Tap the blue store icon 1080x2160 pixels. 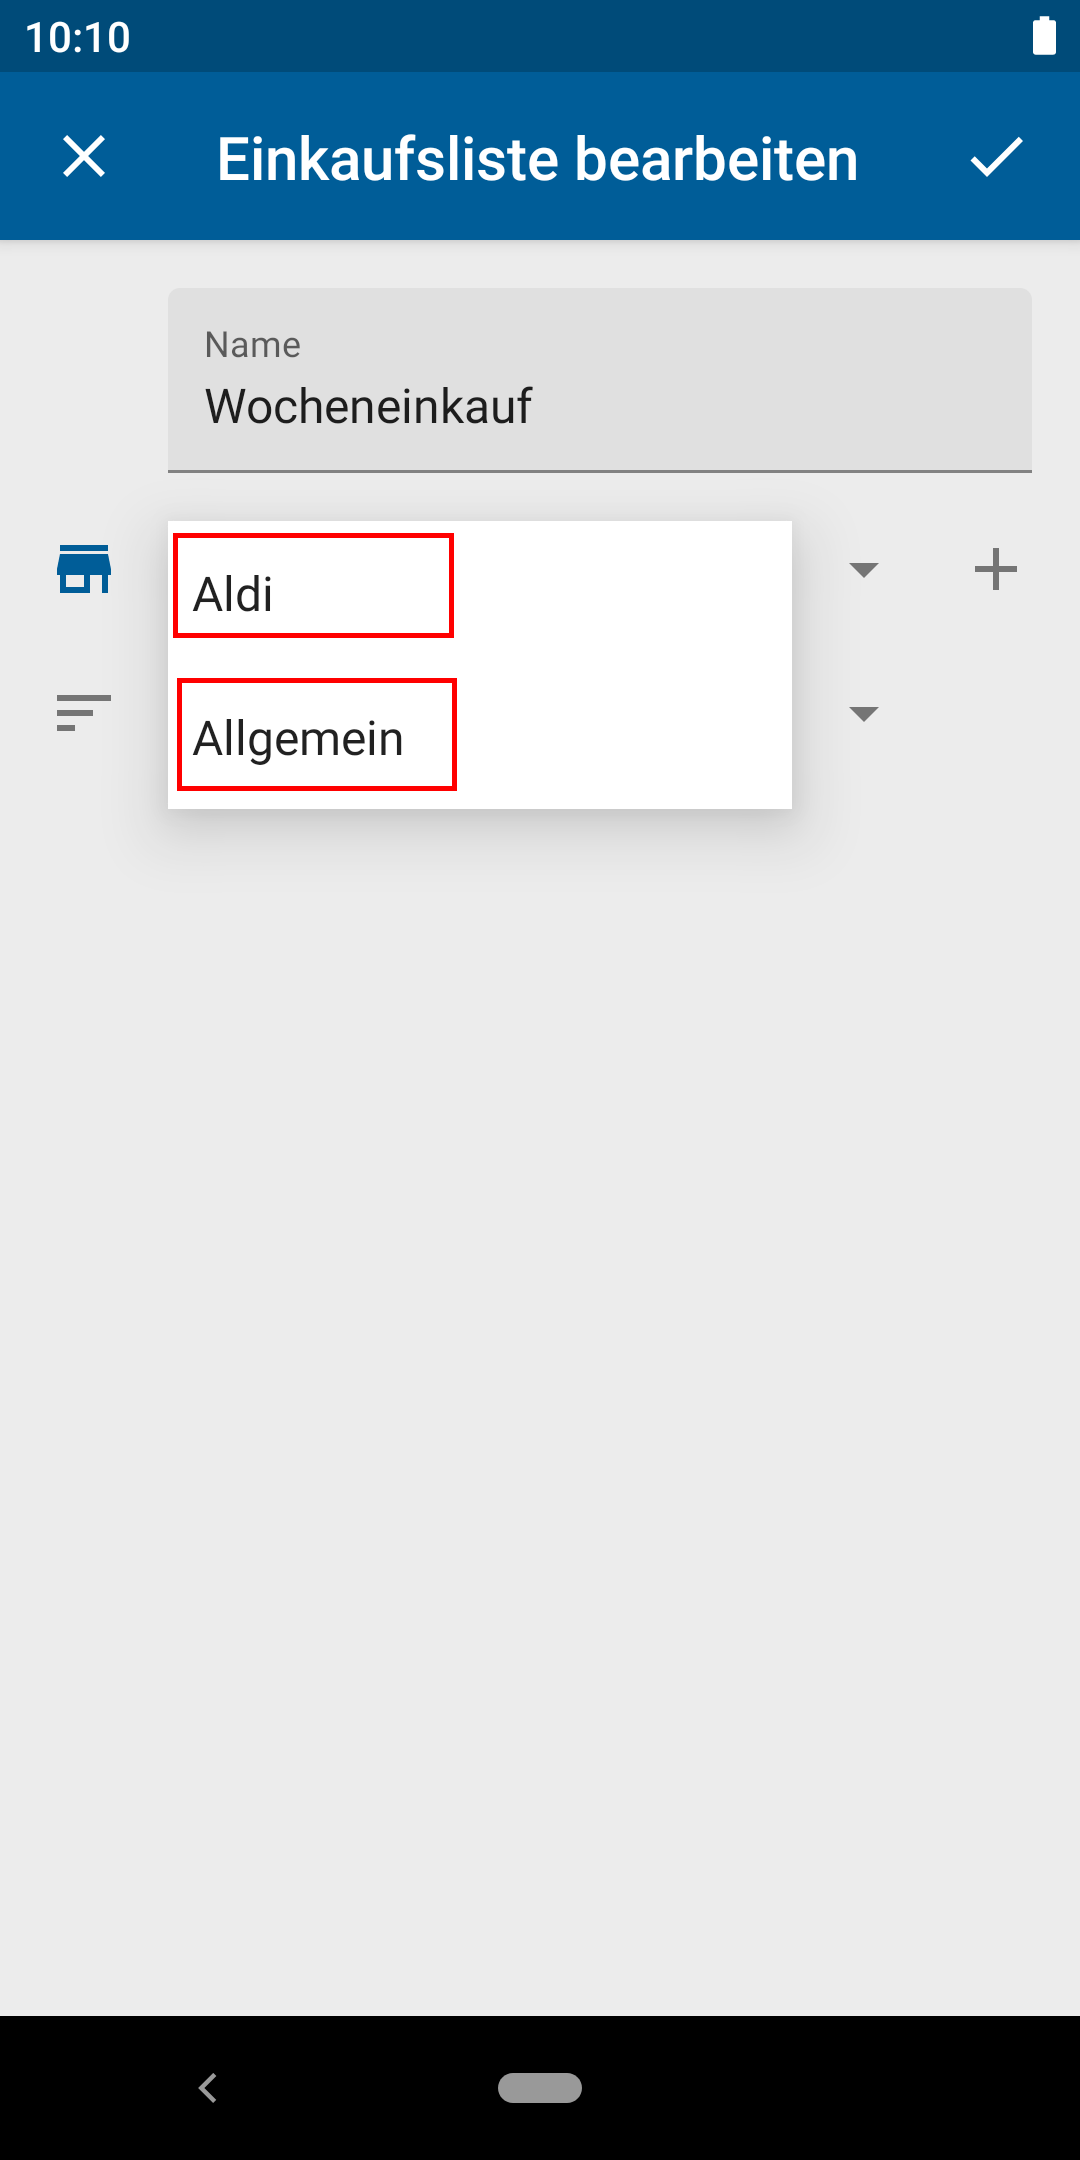(x=84, y=569)
